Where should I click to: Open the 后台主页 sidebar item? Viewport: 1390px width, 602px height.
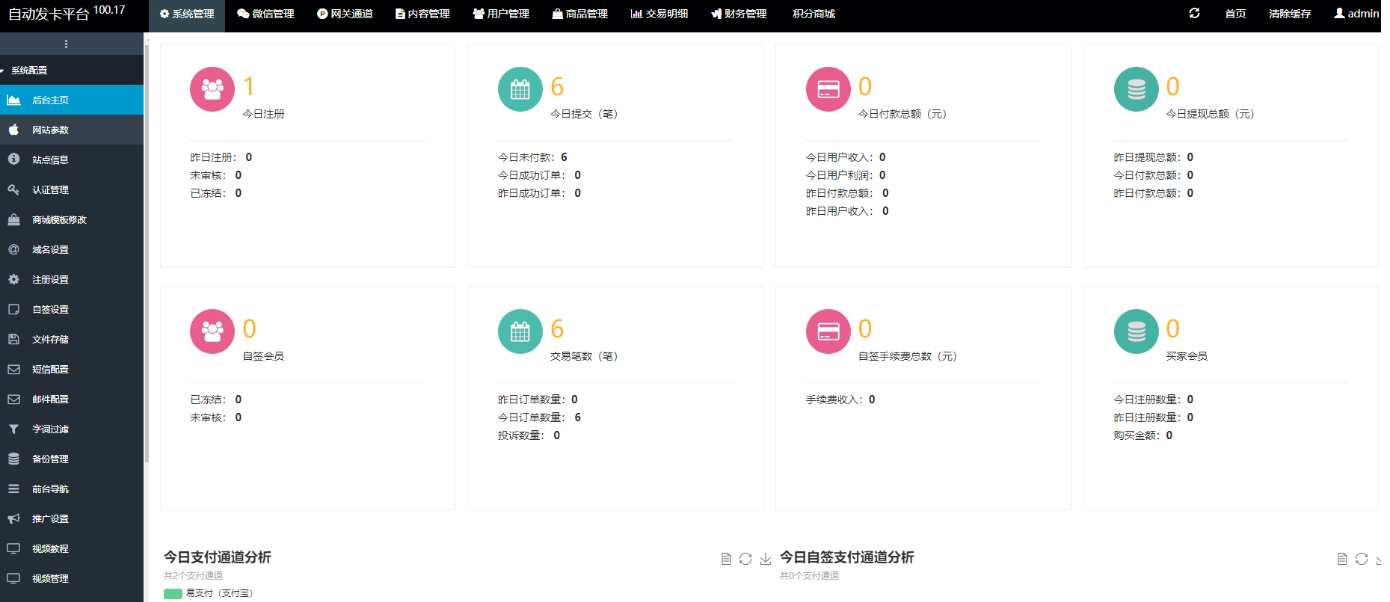point(71,100)
